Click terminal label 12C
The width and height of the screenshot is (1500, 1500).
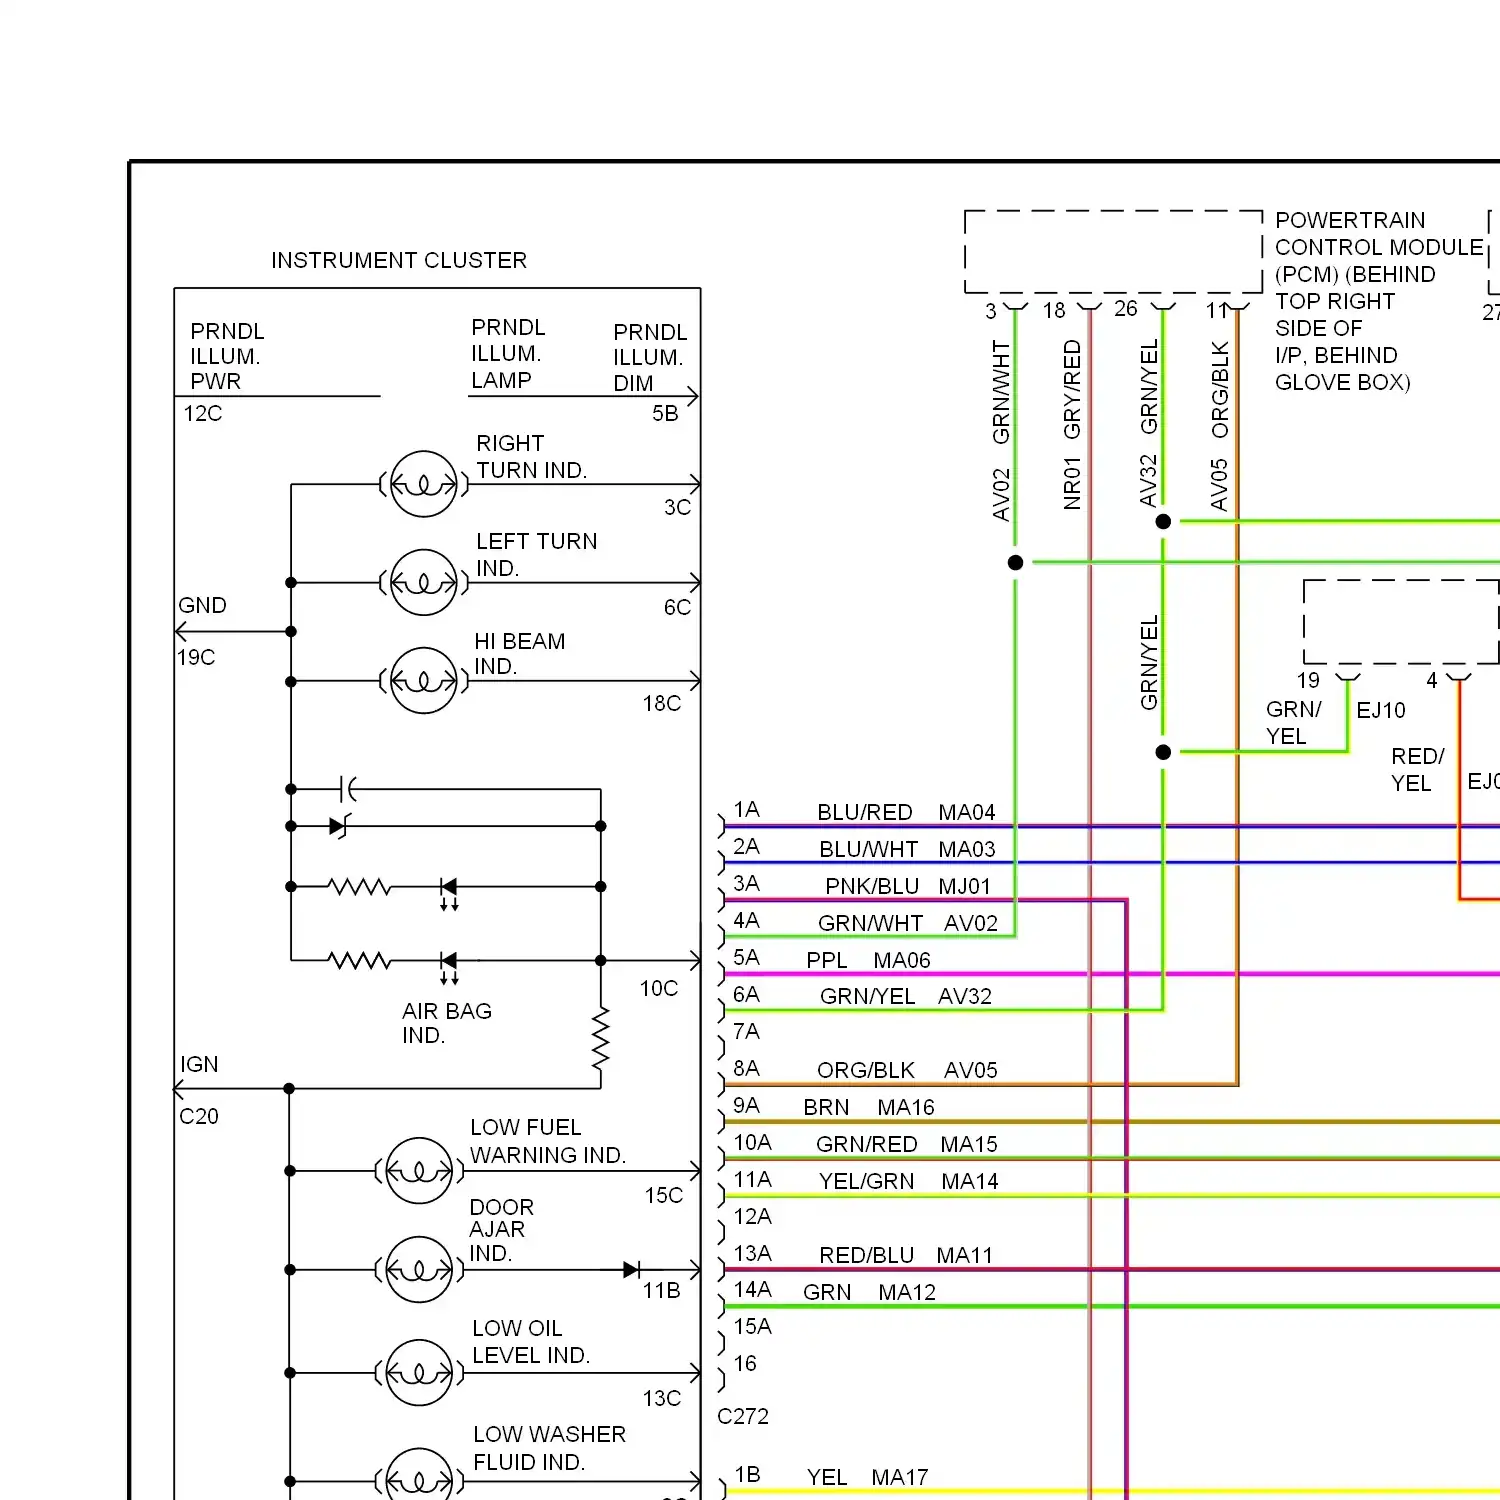pyautogui.click(x=203, y=413)
